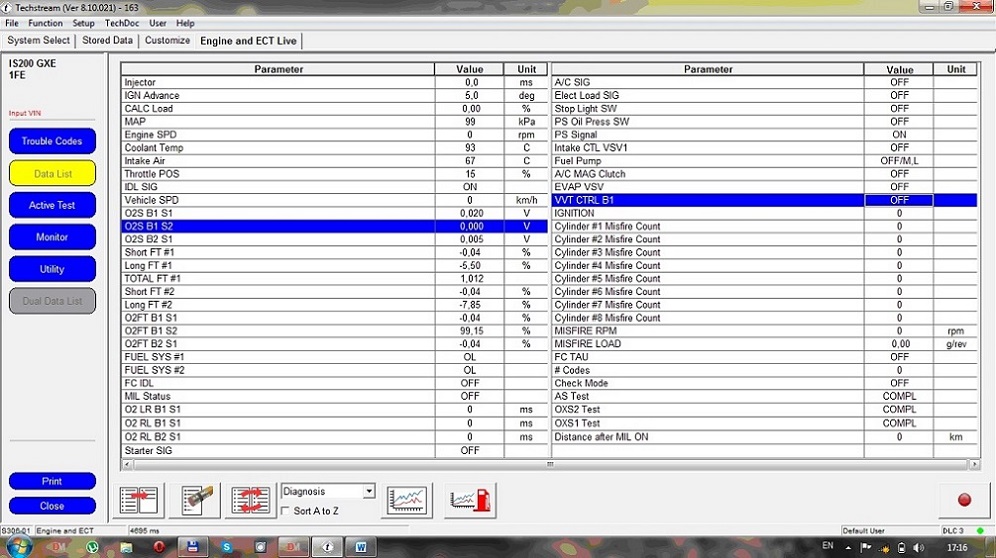Viewport: 996px width, 558px height.
Task: Open the line graph view icon
Action: (x=407, y=500)
